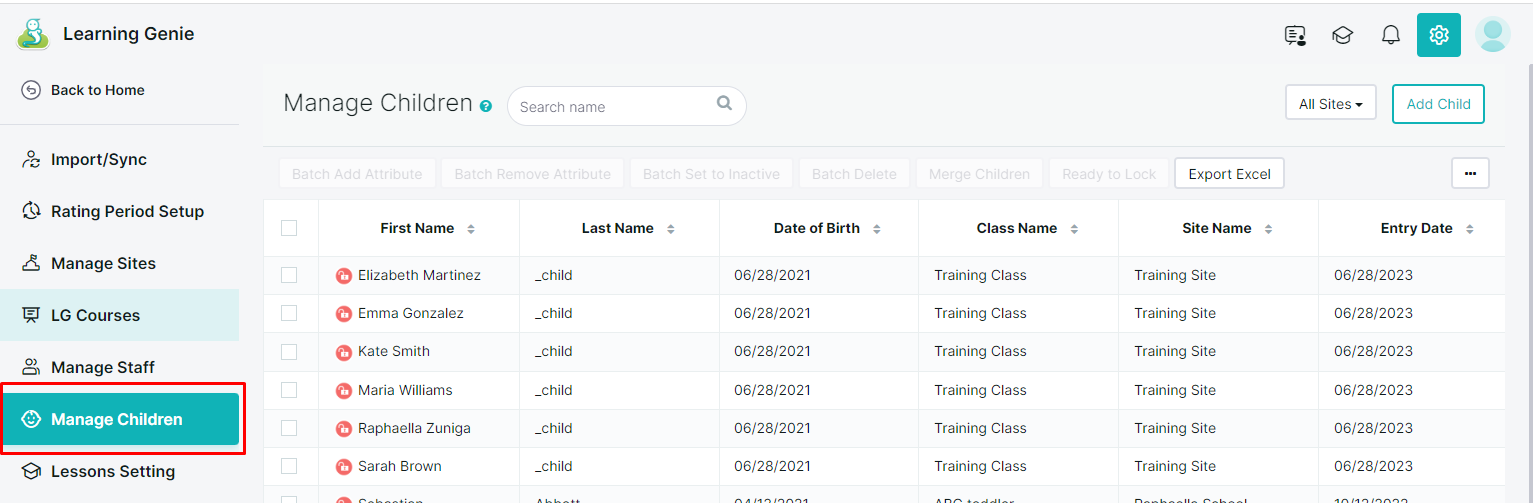Focus the Search name input field

(x=612, y=107)
